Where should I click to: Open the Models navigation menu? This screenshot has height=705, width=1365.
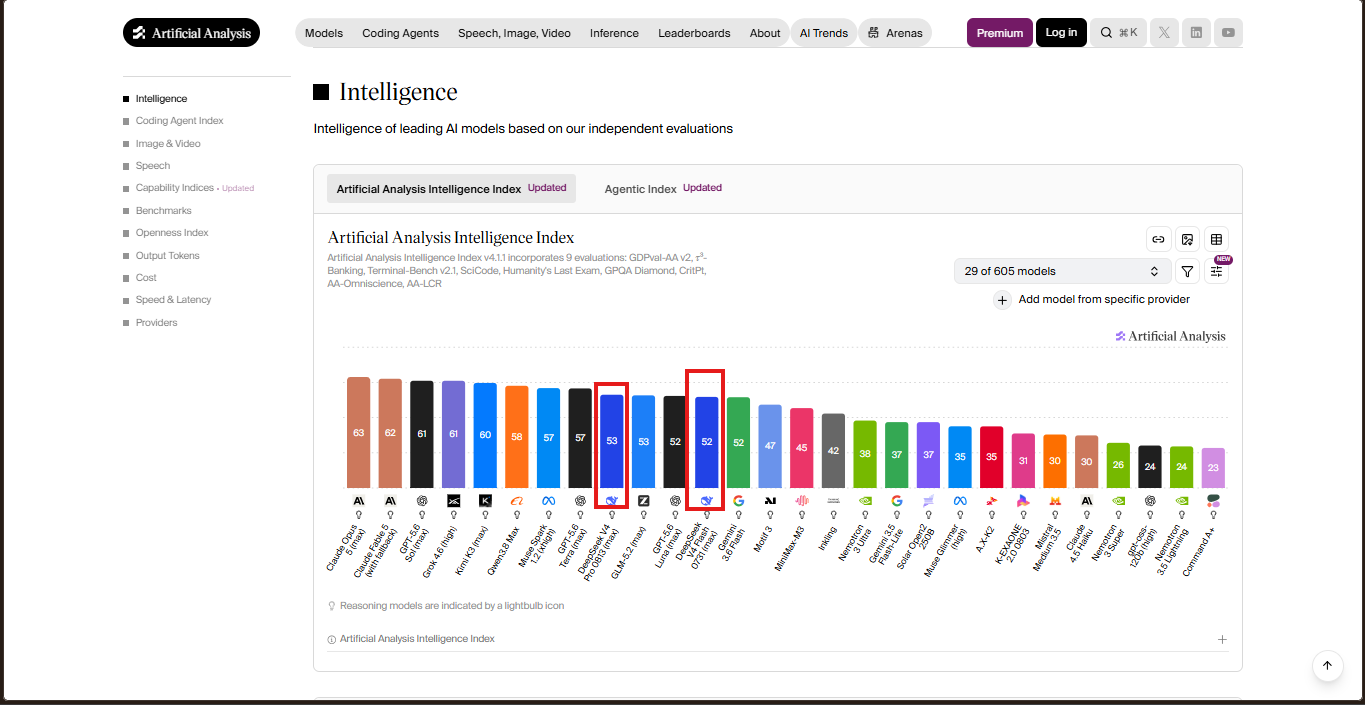pos(324,33)
